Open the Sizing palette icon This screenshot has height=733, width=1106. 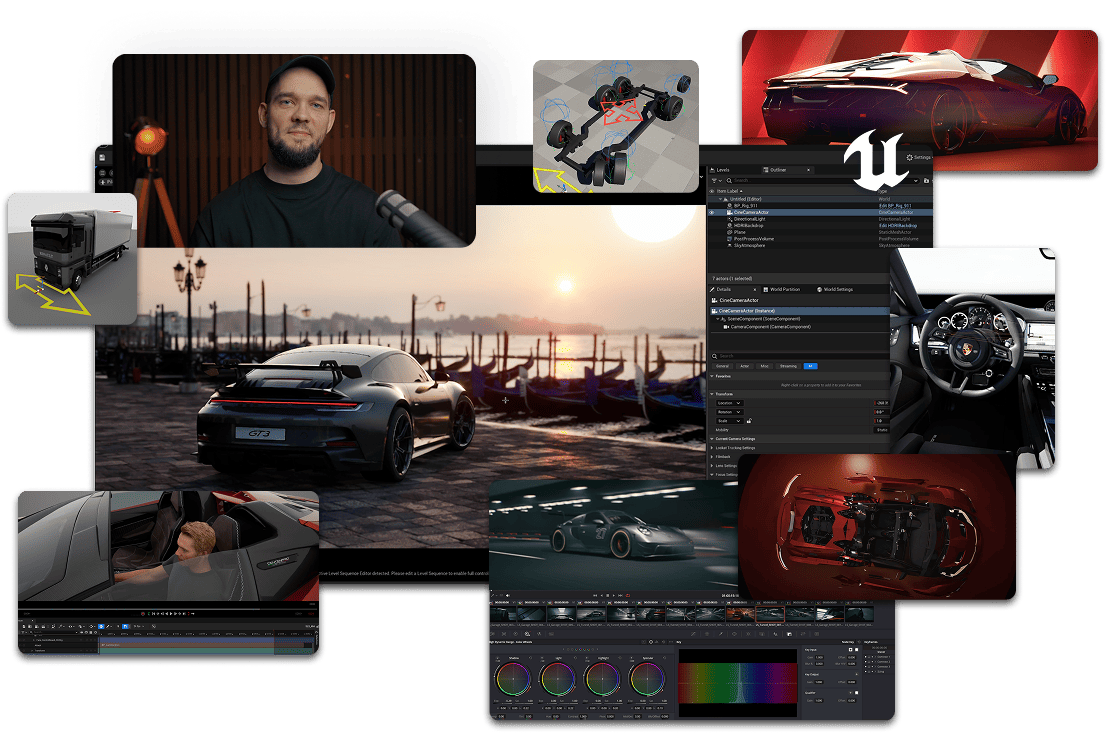[x=803, y=634]
